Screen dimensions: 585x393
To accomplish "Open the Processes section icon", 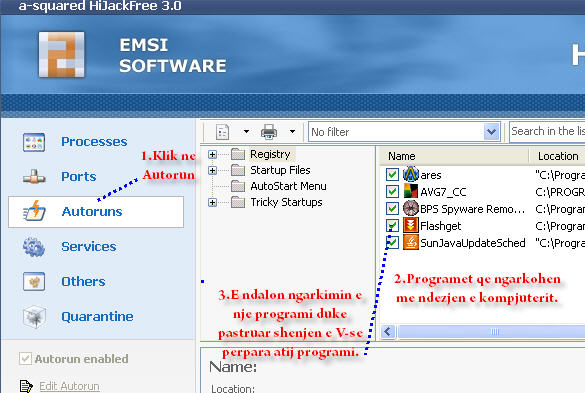I will 34,142.
